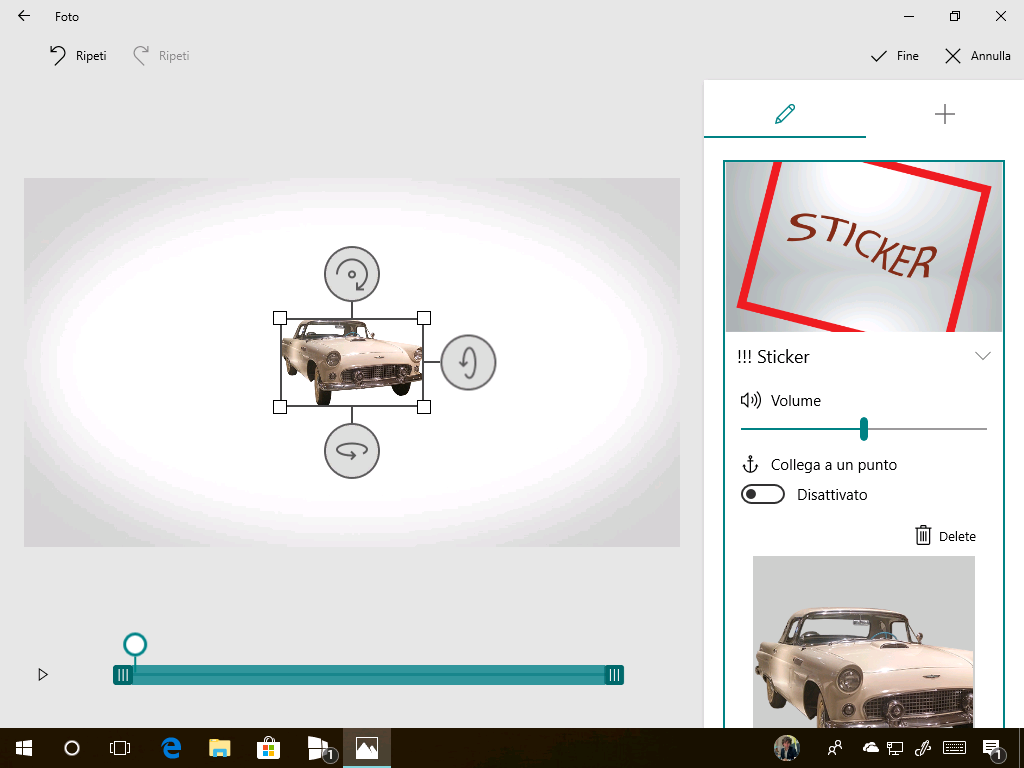Delete the sticker with the trash button
This screenshot has height=768, width=1024.
coord(945,536)
